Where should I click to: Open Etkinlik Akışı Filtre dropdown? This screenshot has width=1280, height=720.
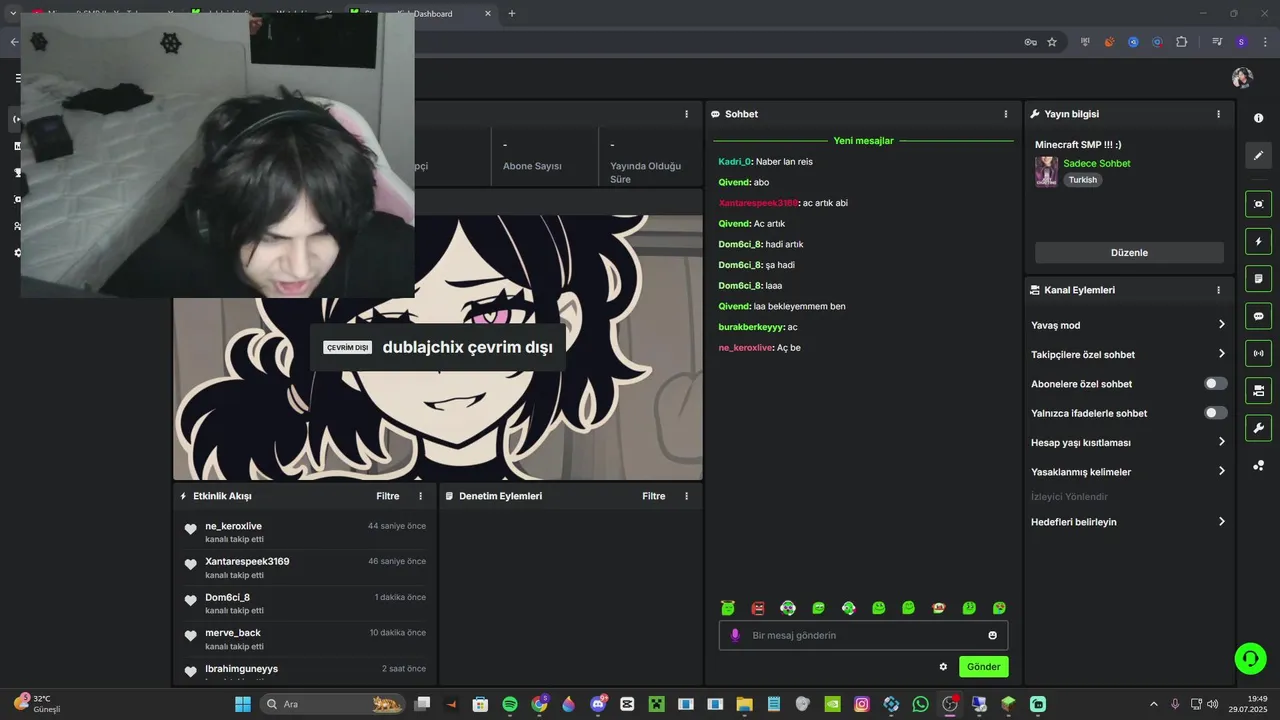(x=388, y=496)
